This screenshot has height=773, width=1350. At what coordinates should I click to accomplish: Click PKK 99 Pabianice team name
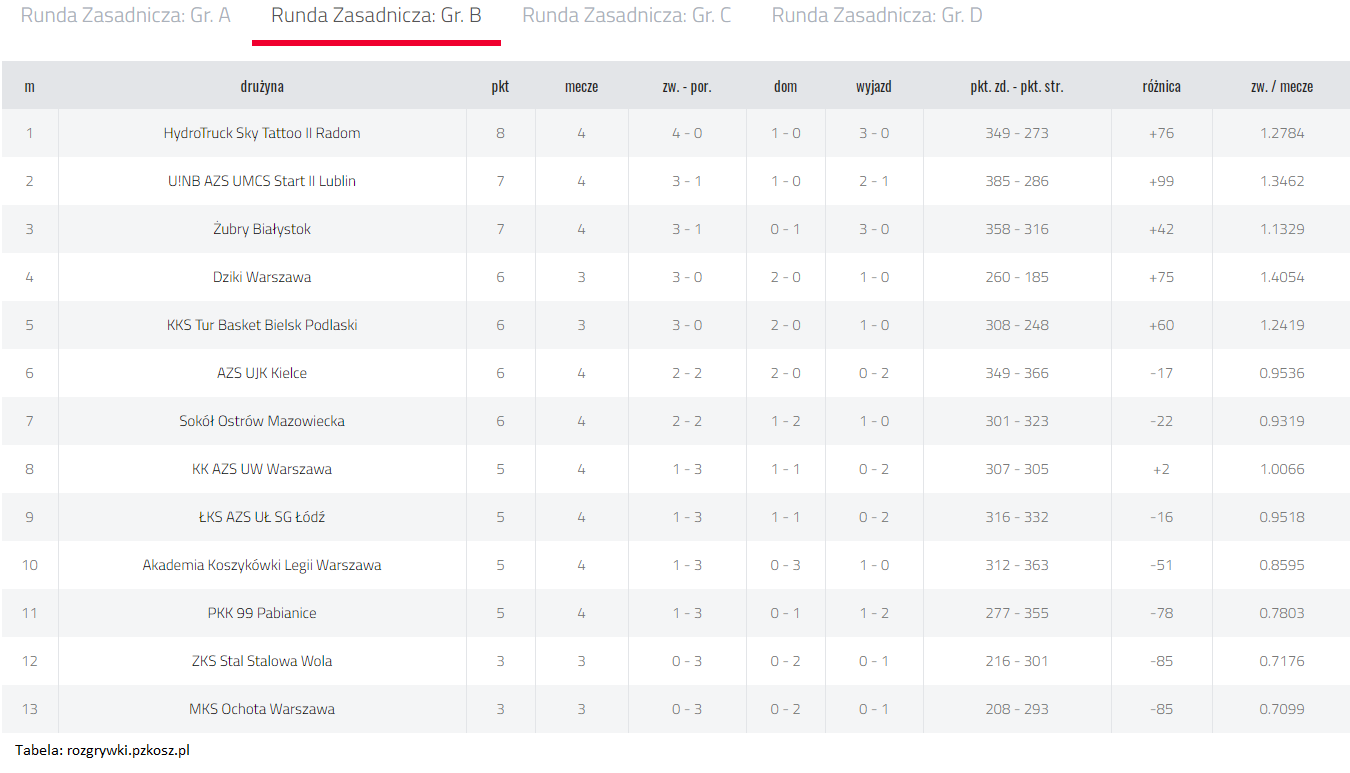pos(262,613)
